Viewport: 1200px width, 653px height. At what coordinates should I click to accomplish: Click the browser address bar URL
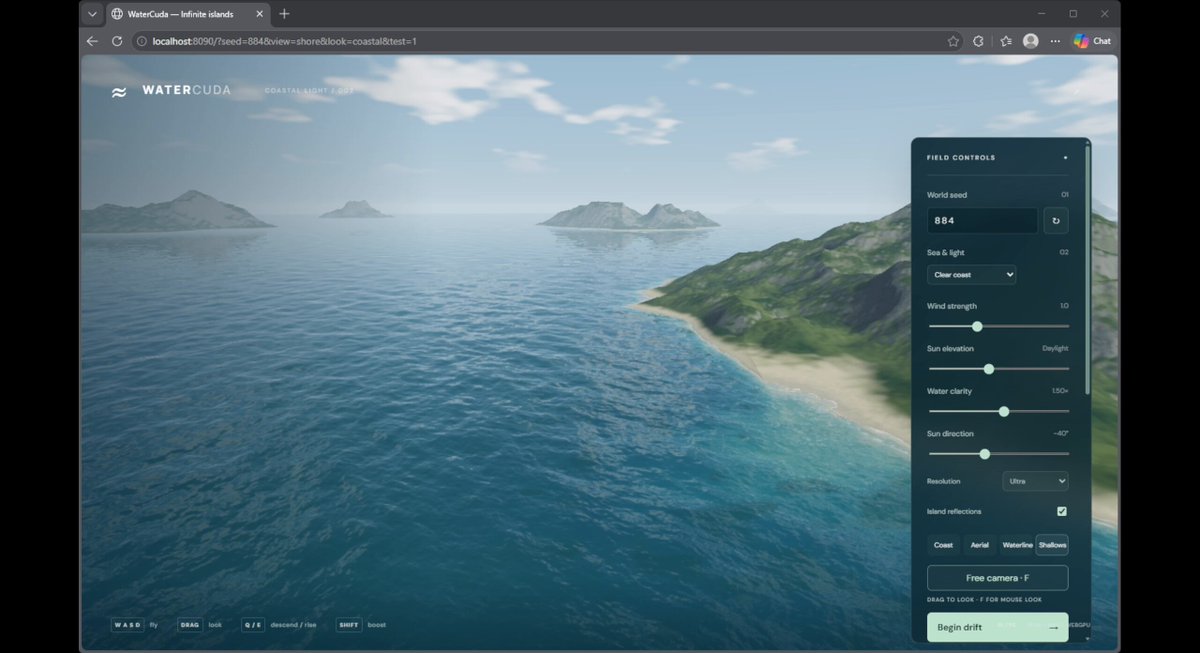coord(284,41)
